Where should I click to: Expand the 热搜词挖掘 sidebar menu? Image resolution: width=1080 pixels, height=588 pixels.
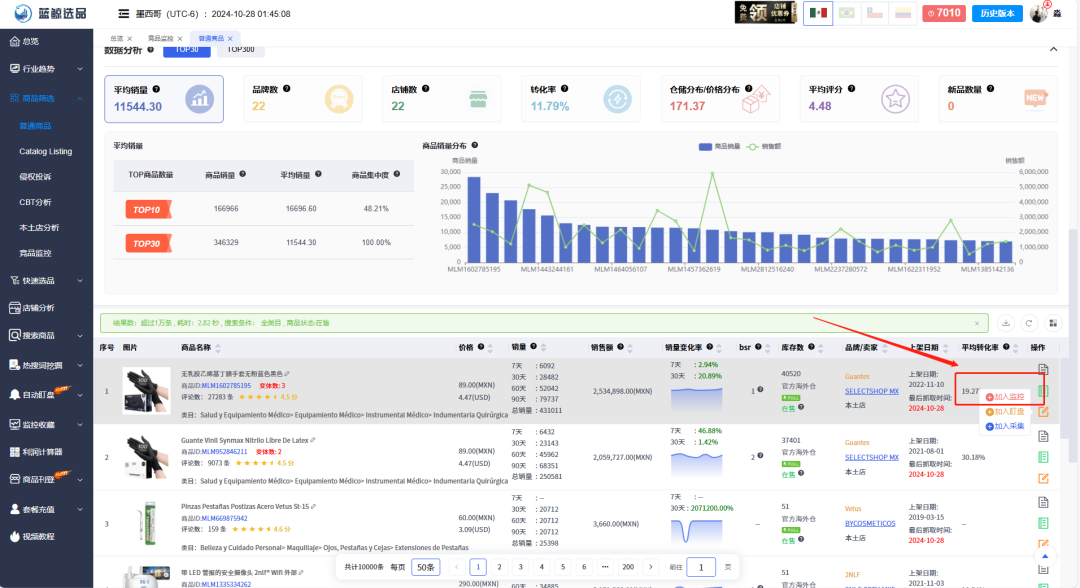pos(46,366)
